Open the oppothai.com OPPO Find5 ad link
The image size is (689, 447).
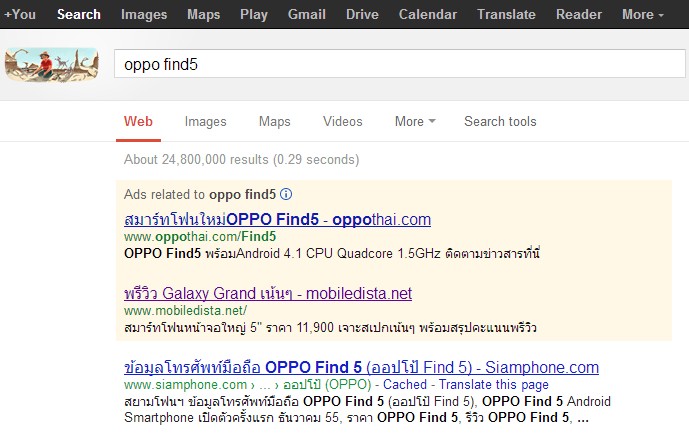click(x=277, y=219)
